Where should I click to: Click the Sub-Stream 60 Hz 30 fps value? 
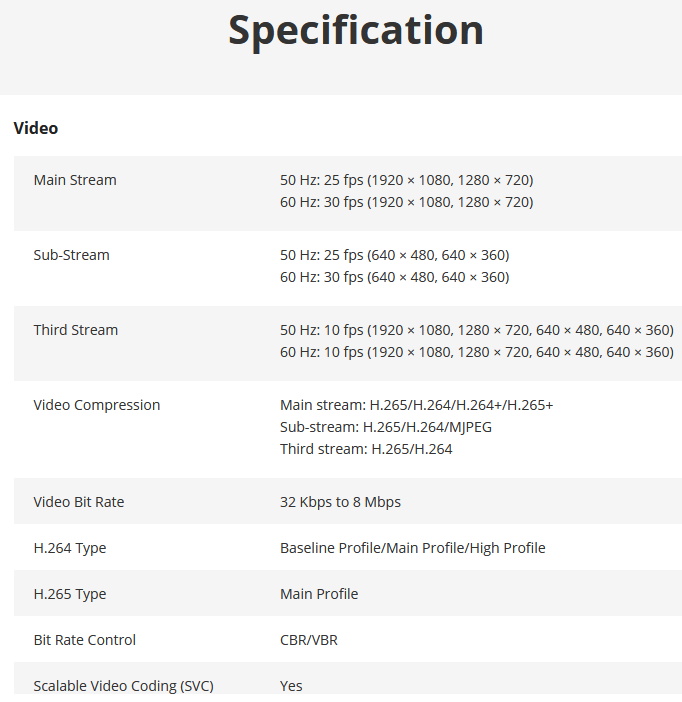(394, 277)
